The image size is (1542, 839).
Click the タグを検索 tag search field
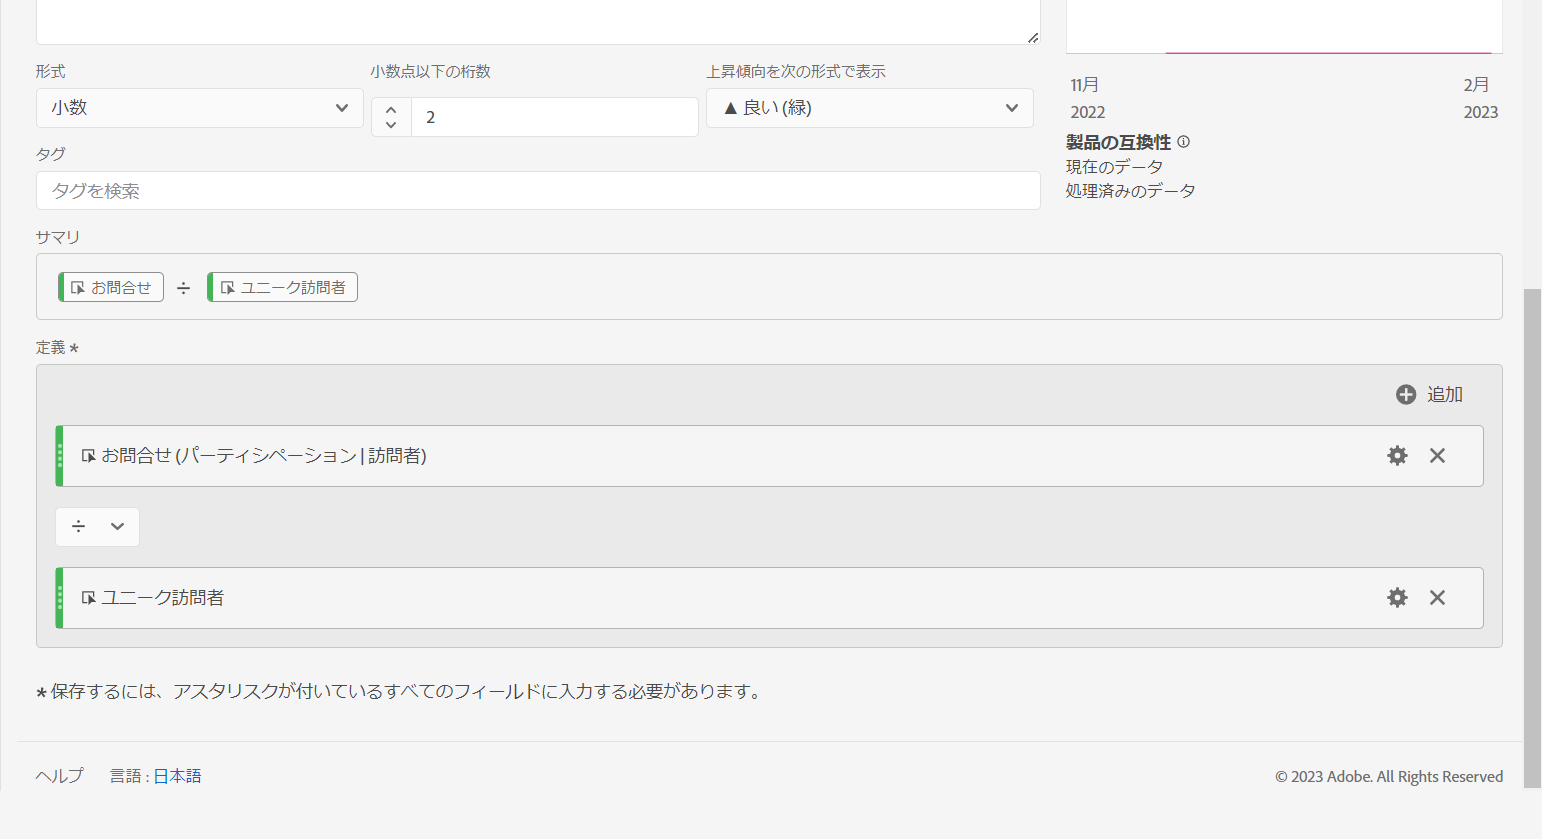(x=538, y=191)
